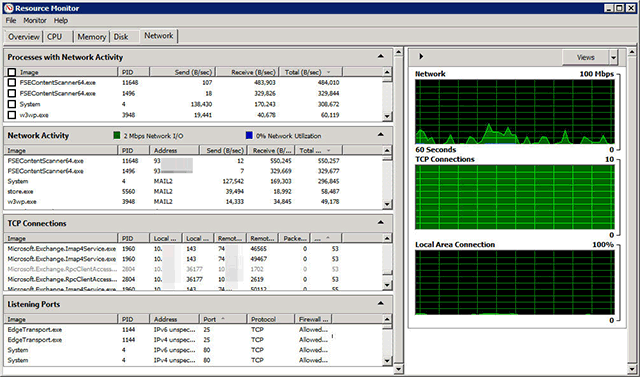The width and height of the screenshot is (640, 377).
Task: Click the Resource Monitor title bar icon
Action: 9,8
